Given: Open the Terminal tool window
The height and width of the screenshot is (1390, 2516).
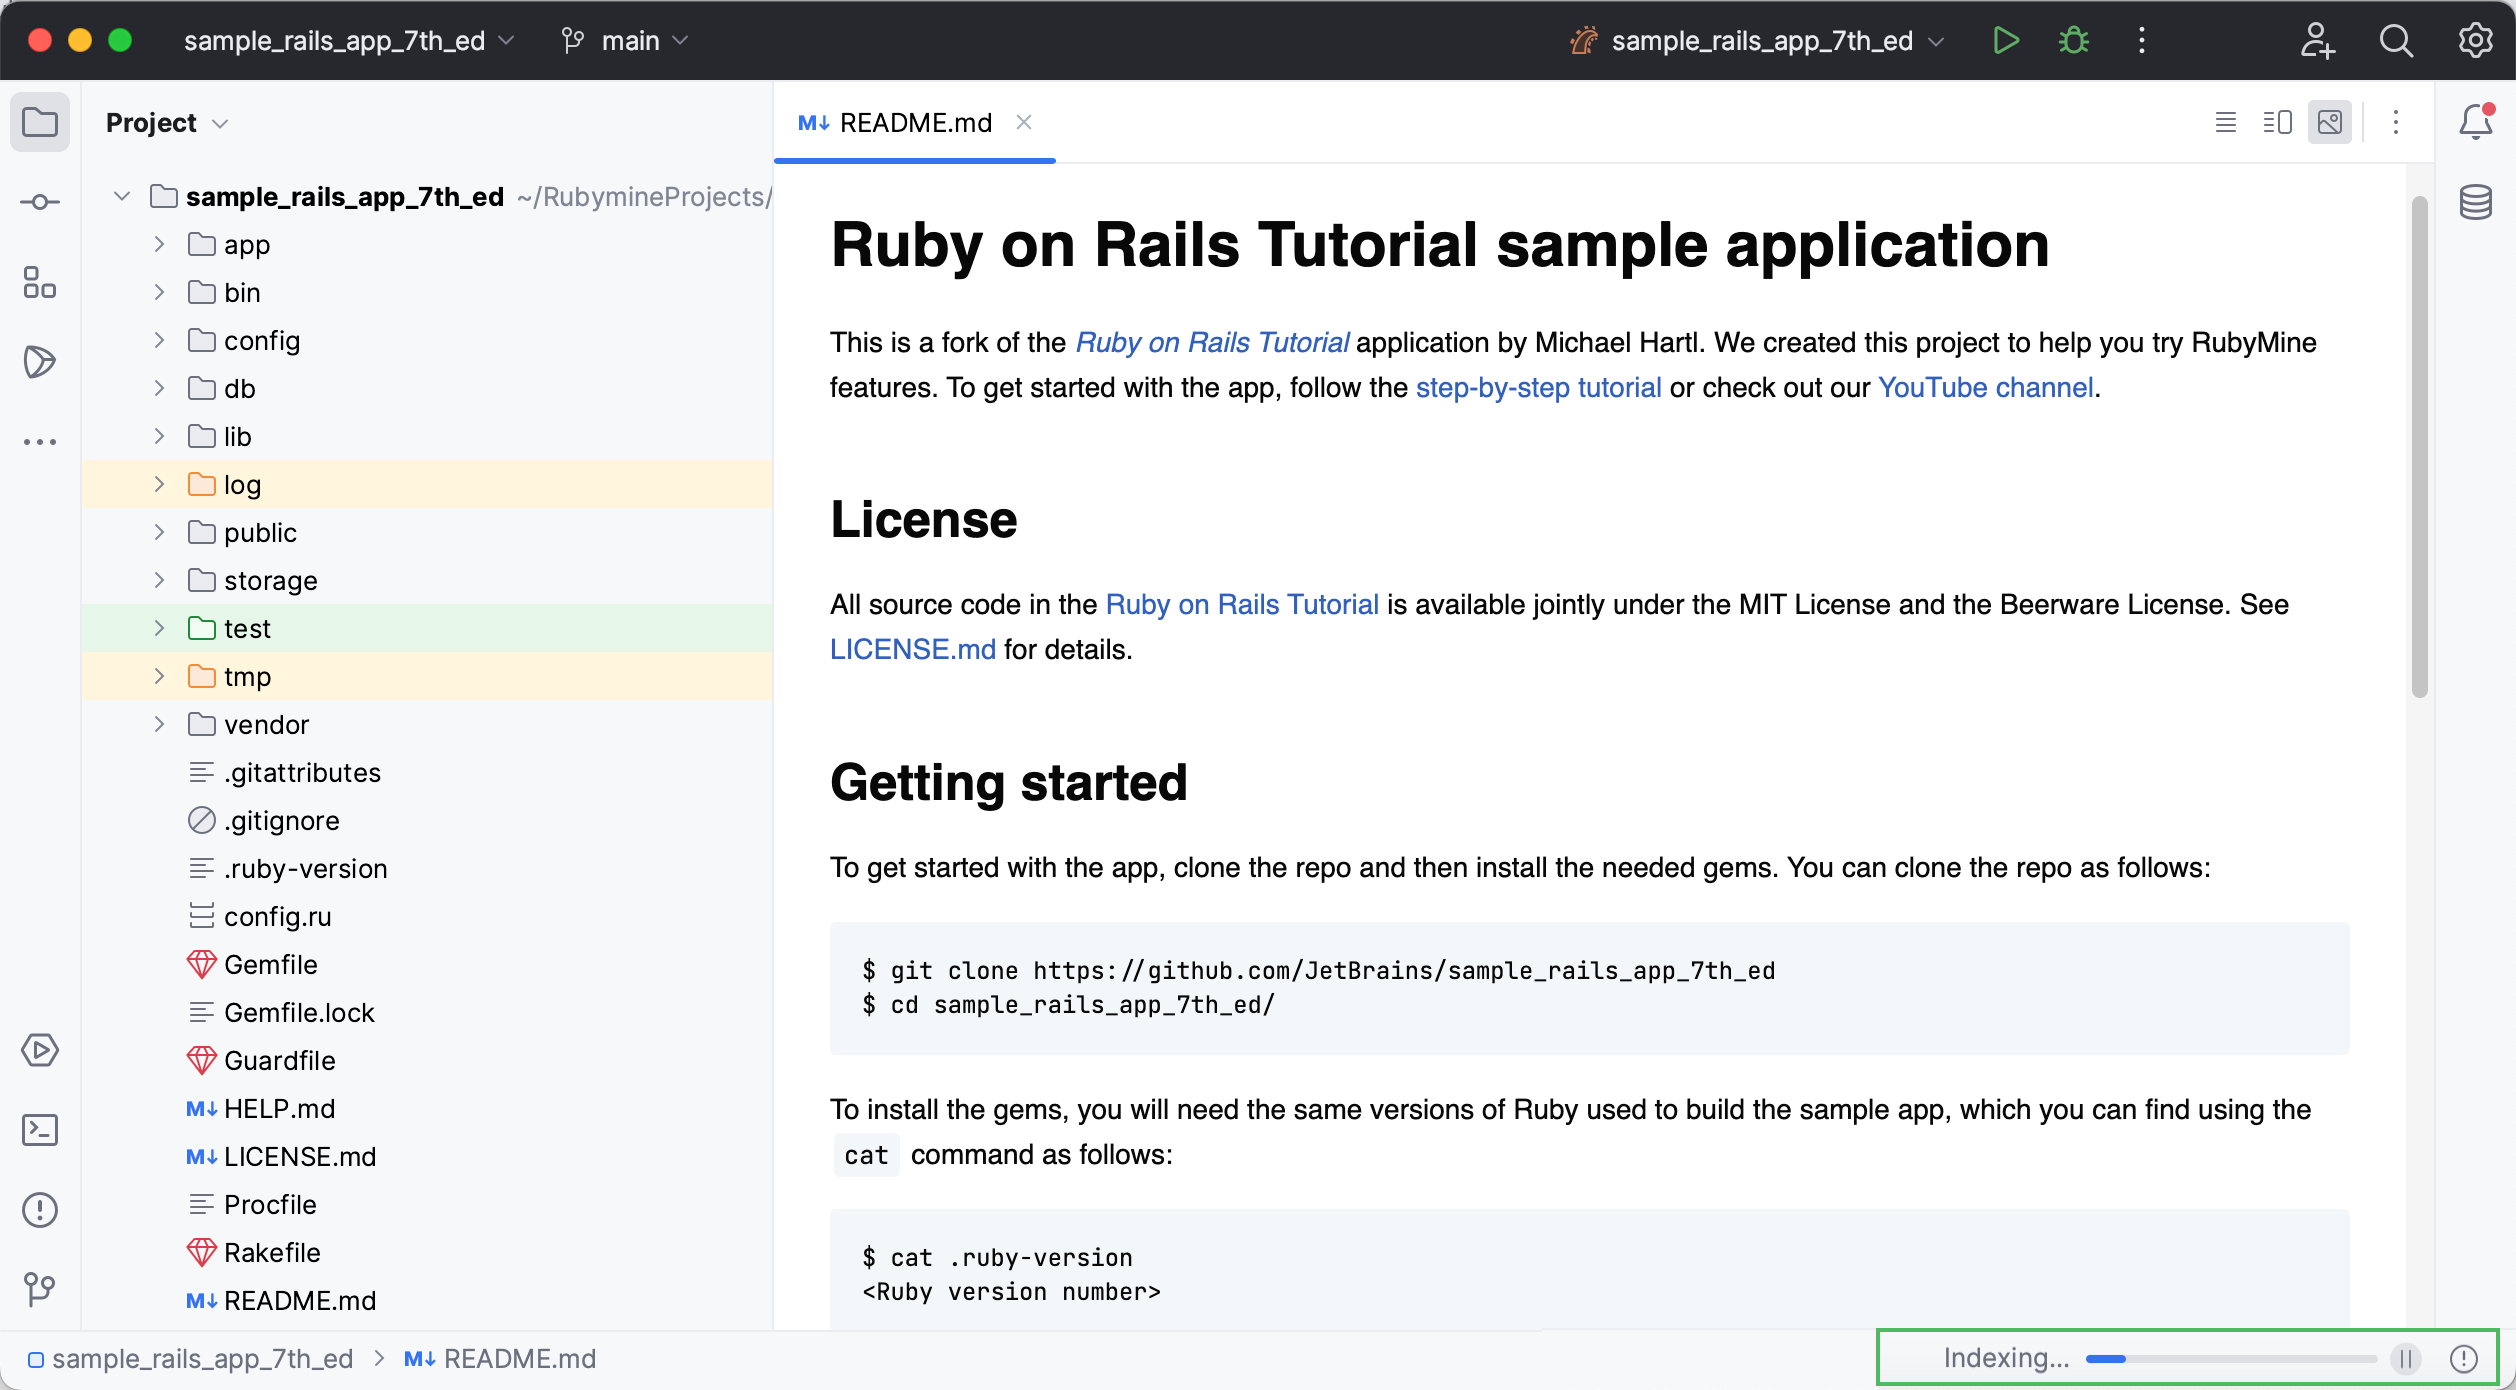Looking at the screenshot, I should point(40,1130).
